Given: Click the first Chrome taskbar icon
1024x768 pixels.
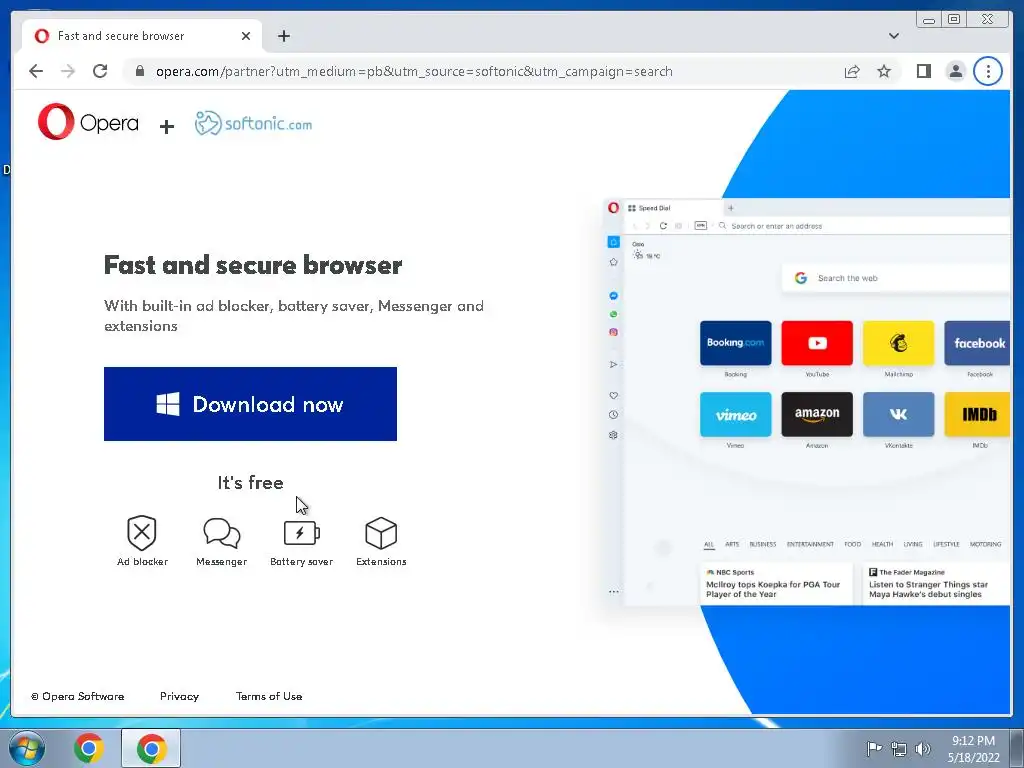Looking at the screenshot, I should coord(89,748).
